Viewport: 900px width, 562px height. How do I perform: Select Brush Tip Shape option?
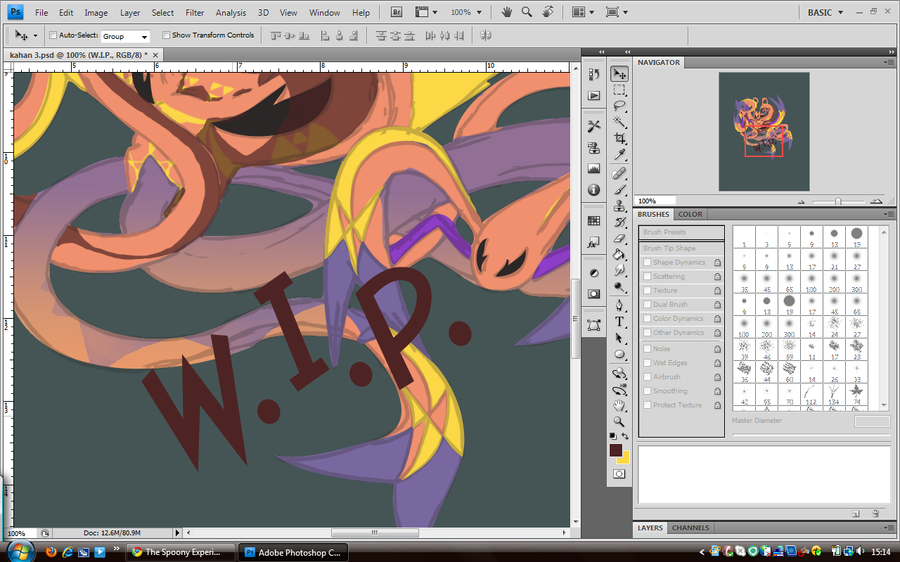681,248
